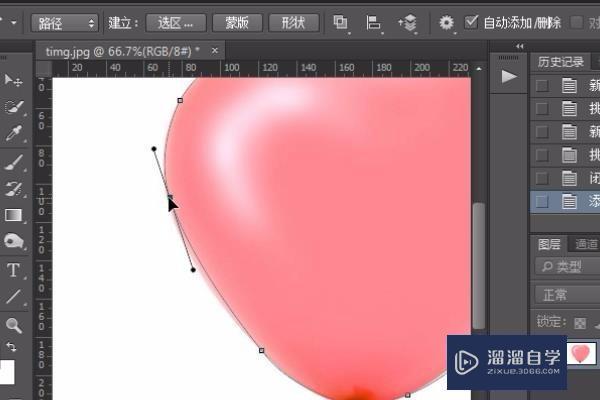Open tool preset picker arrow
600x400 pixels.
tap(14, 23)
